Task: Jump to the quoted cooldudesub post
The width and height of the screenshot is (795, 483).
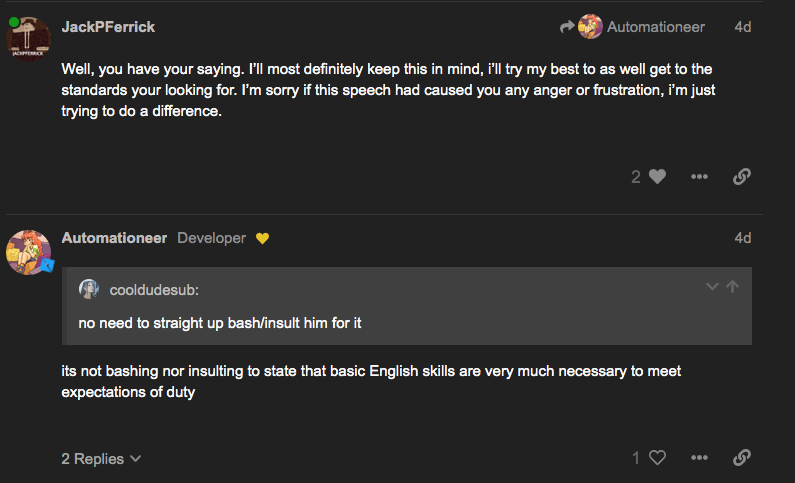Action: coord(732,287)
